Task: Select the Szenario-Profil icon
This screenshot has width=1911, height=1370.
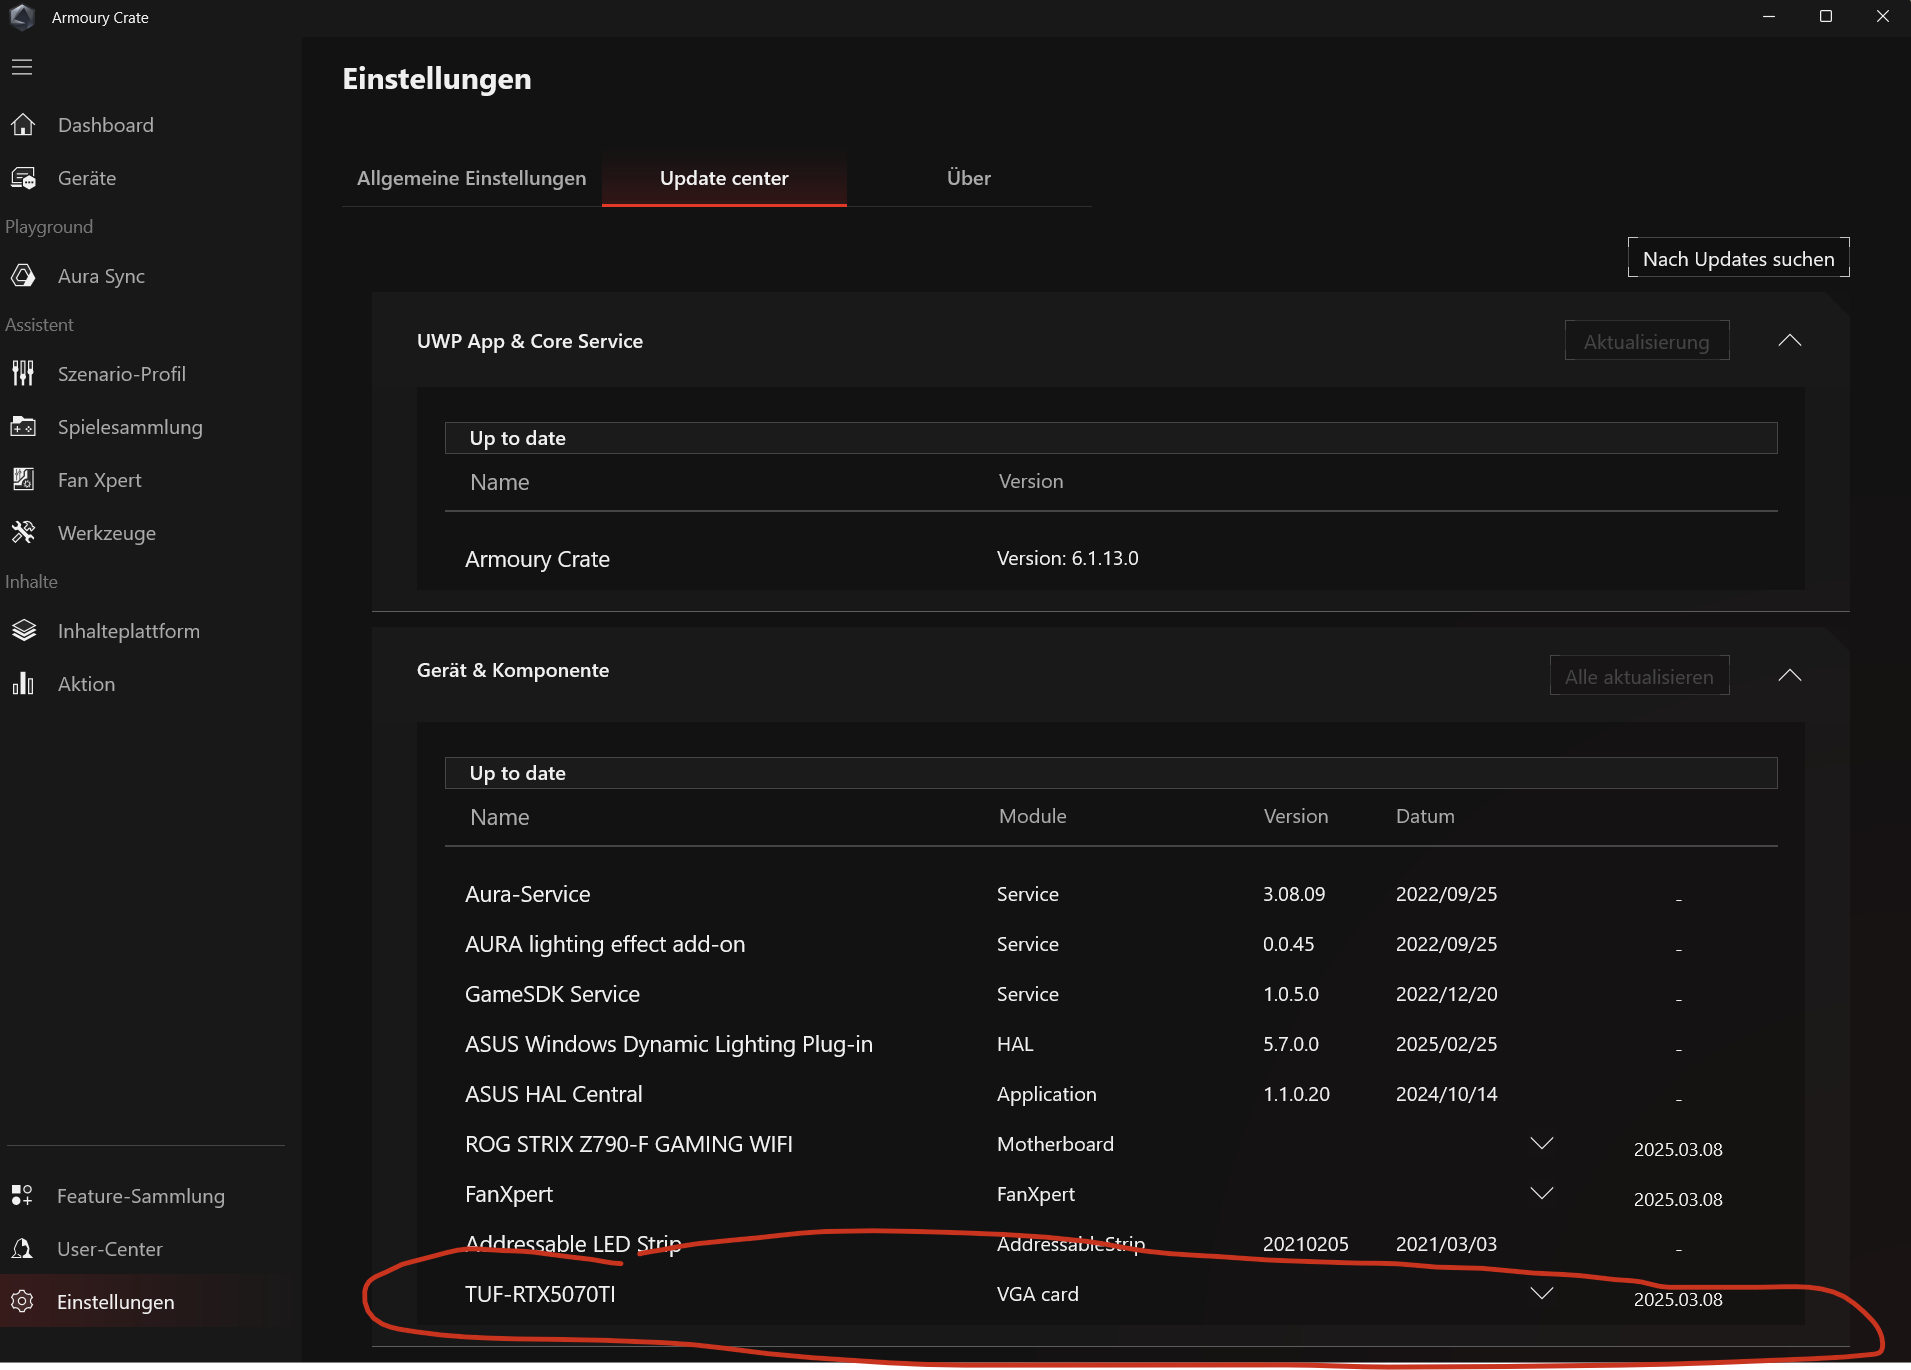Action: (x=22, y=373)
